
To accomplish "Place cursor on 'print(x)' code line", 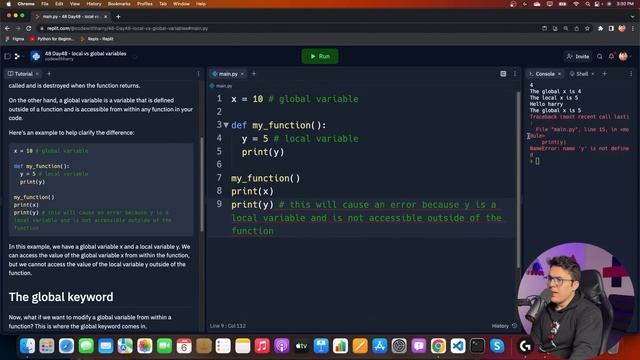I will (252, 191).
